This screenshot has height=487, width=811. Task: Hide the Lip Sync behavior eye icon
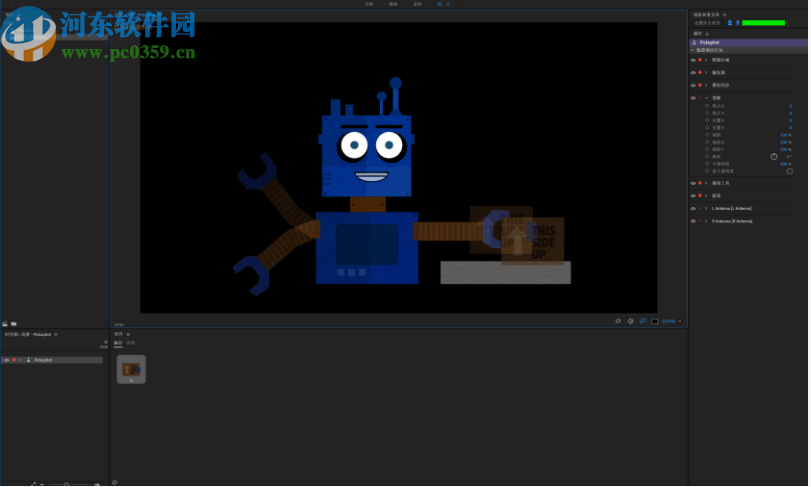(x=693, y=85)
